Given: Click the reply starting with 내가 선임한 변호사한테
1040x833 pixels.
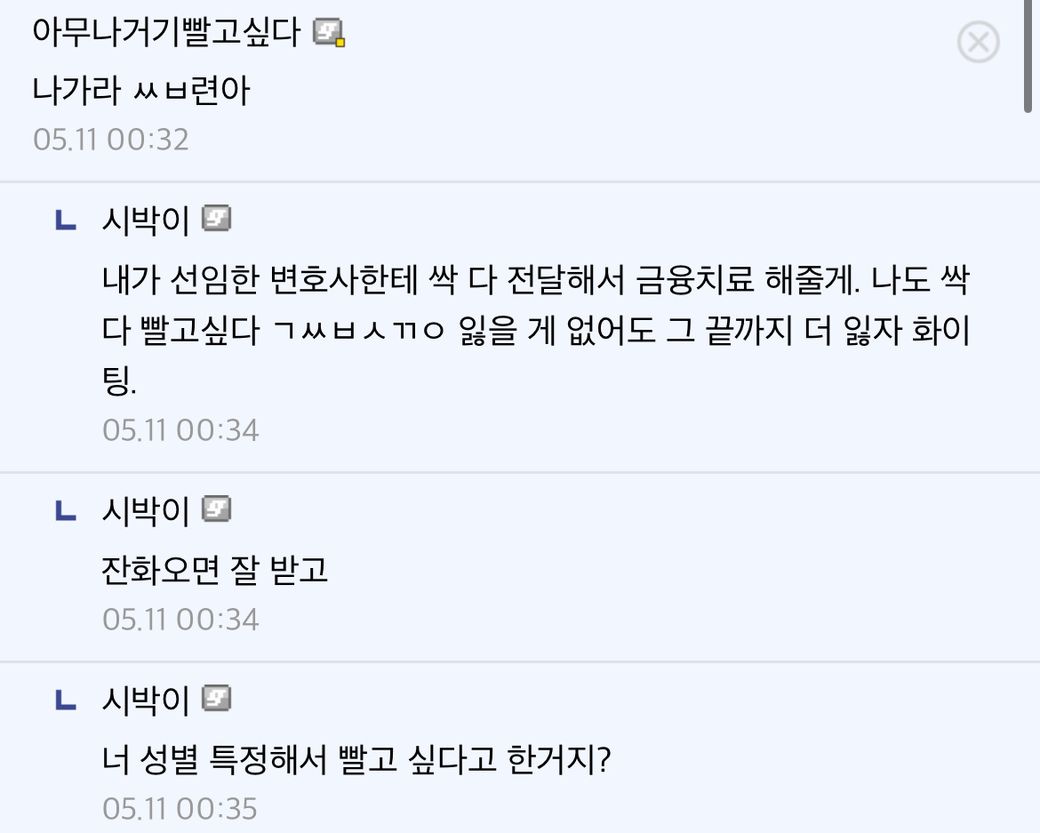Looking at the screenshot, I should point(535,330).
